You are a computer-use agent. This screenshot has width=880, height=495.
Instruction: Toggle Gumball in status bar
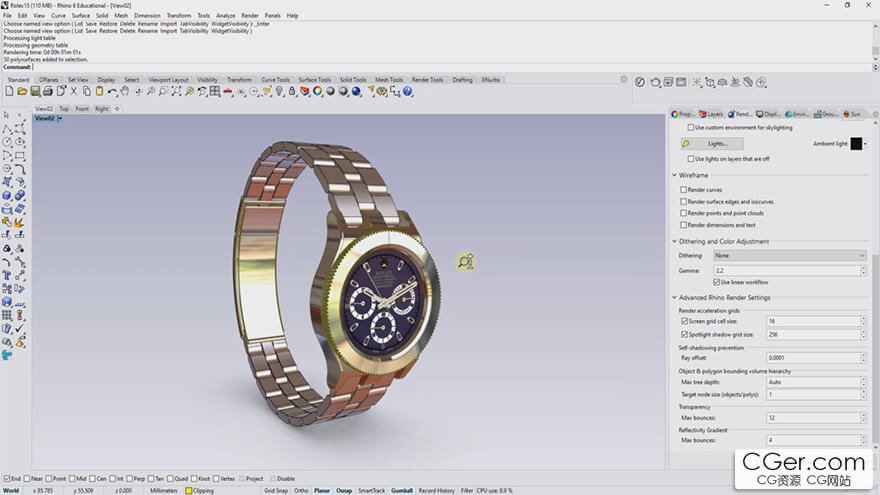point(401,491)
